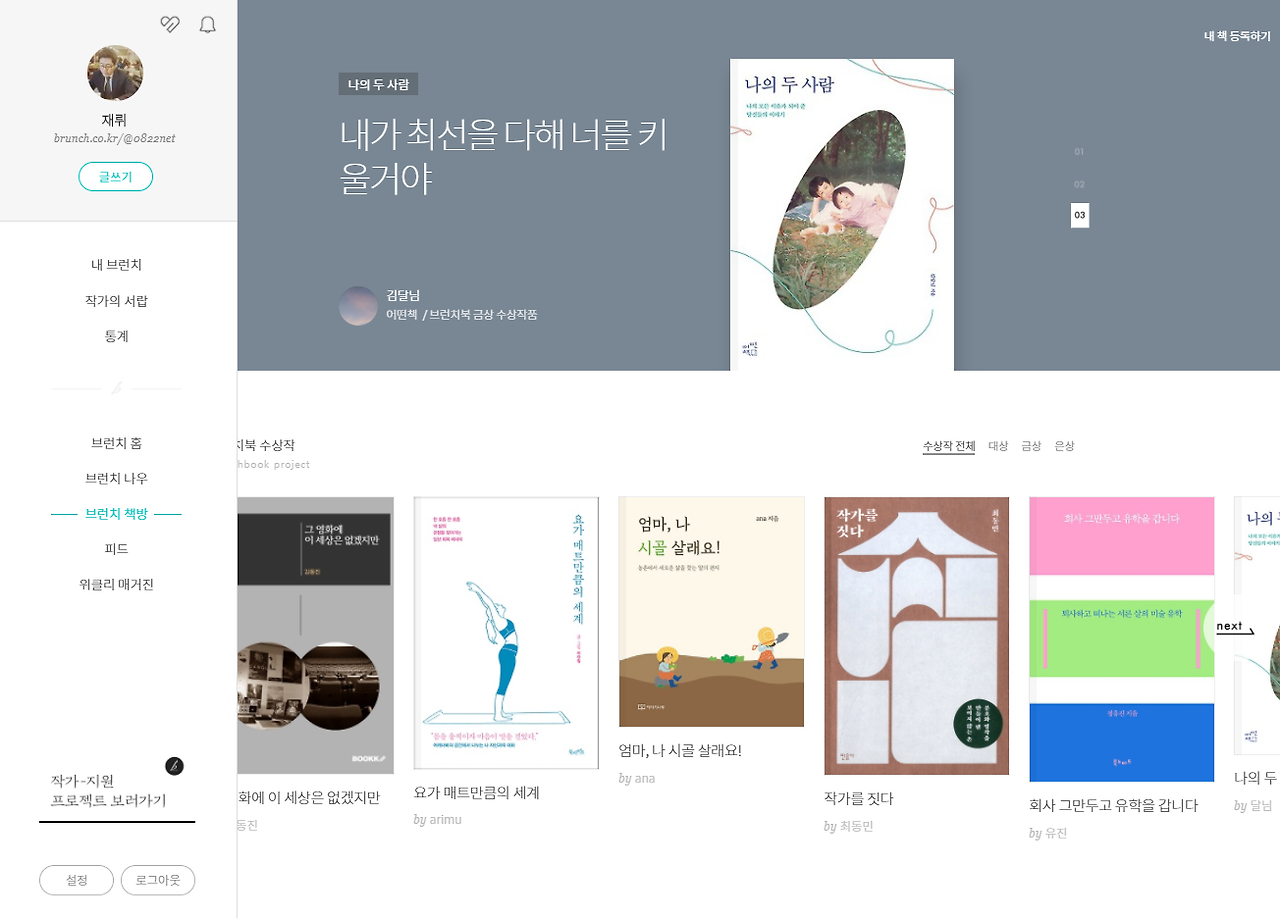Viewport: 1280px width, 918px height.
Task: Open 브런치 나우 from sidebar menu
Action: tap(116, 478)
